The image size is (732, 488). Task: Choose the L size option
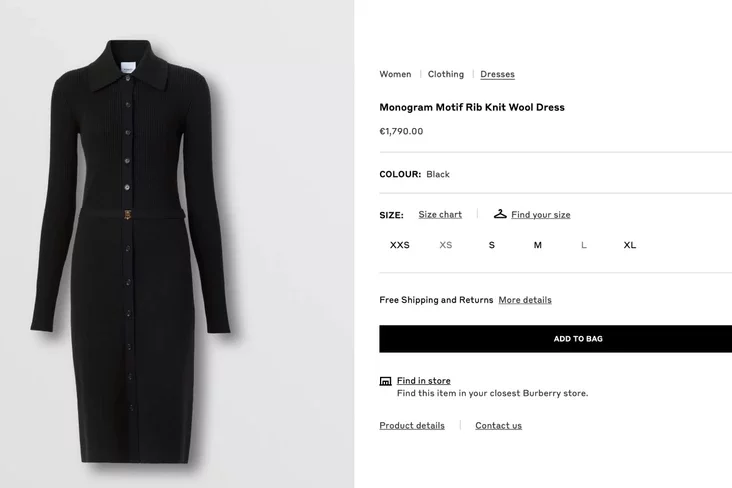[584, 245]
